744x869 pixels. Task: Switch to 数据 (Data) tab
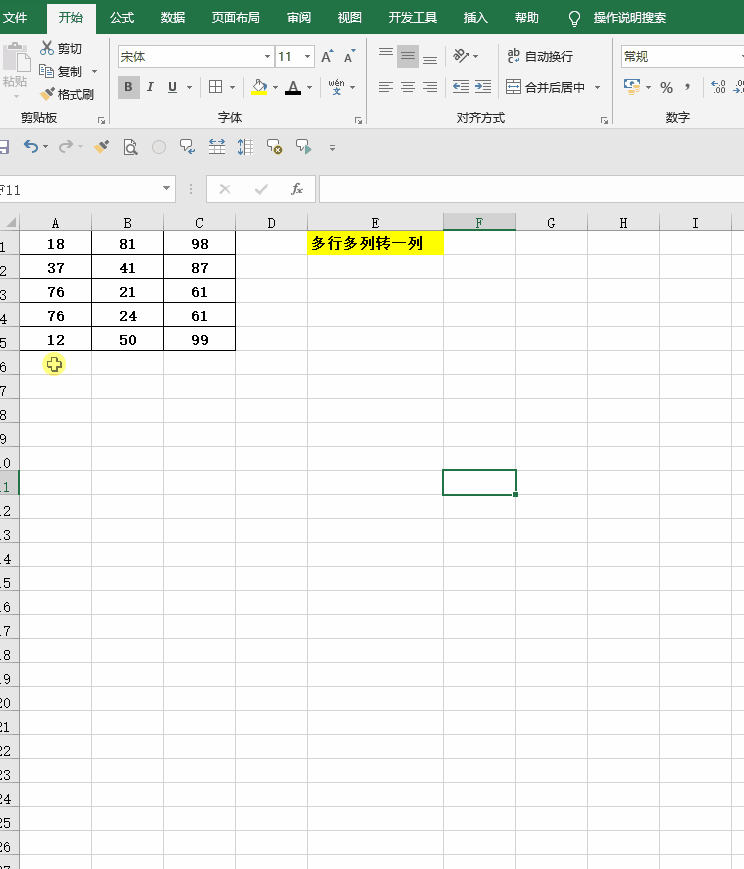173,18
